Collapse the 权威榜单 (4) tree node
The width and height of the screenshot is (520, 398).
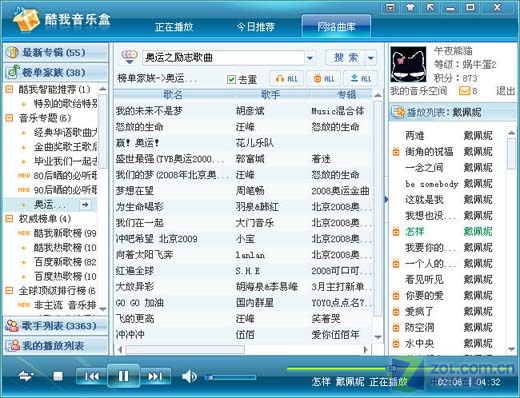coord(9,219)
